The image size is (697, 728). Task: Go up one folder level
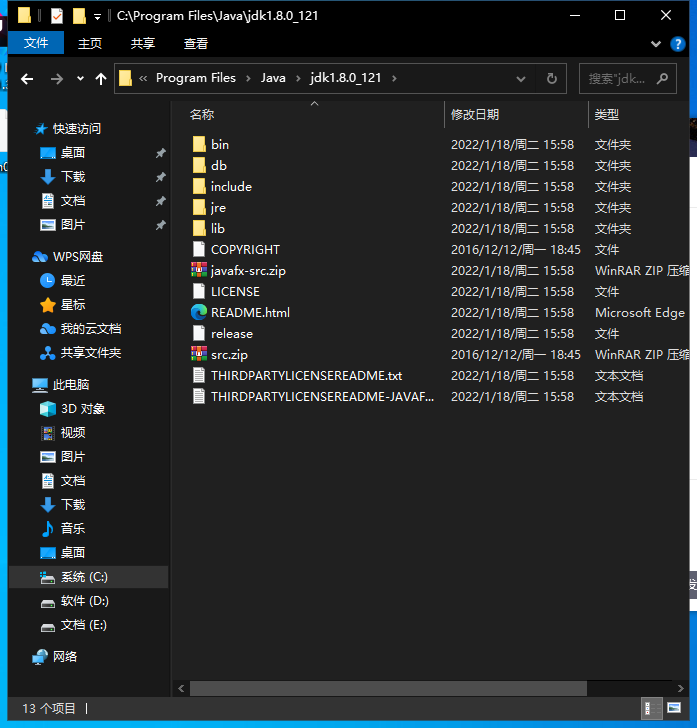coord(100,79)
